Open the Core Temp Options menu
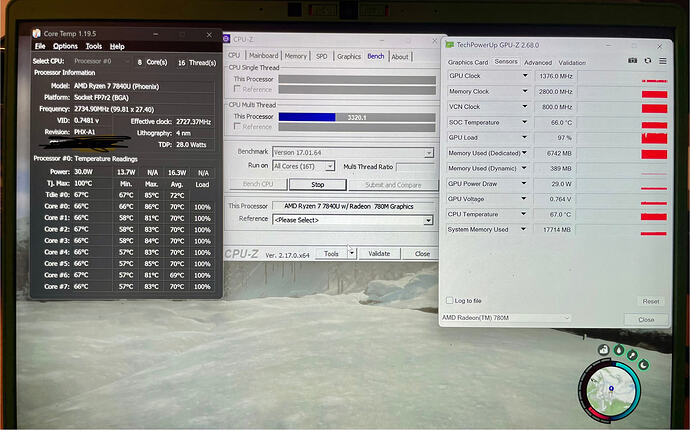 65,46
